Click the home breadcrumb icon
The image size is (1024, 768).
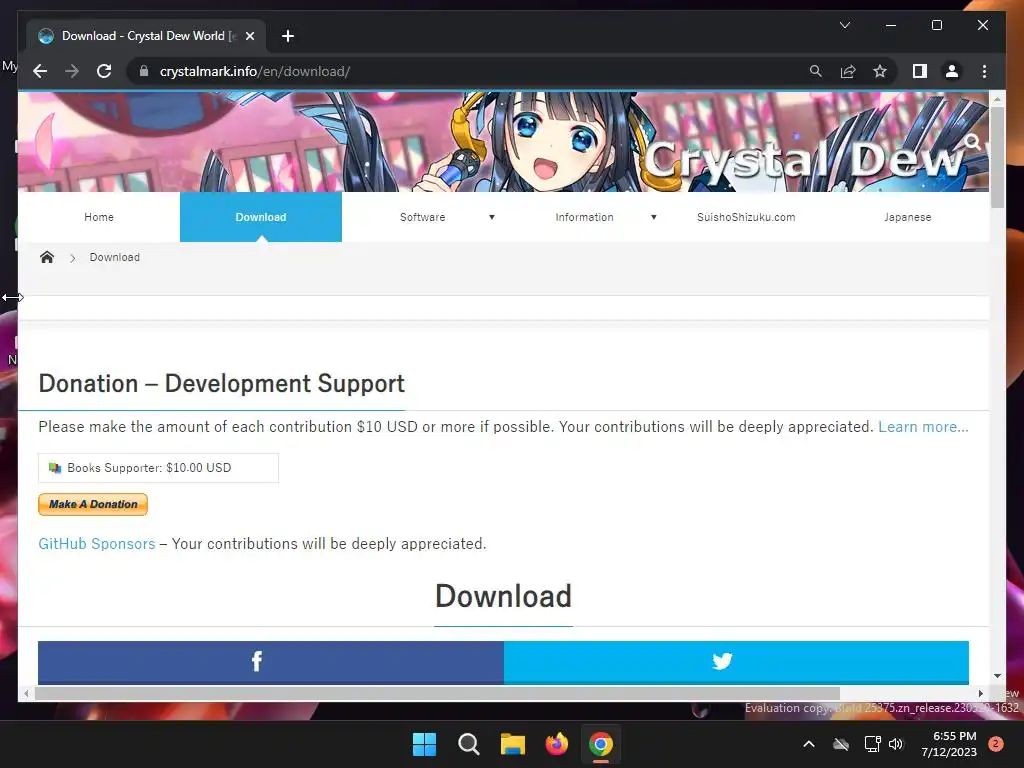(46, 257)
